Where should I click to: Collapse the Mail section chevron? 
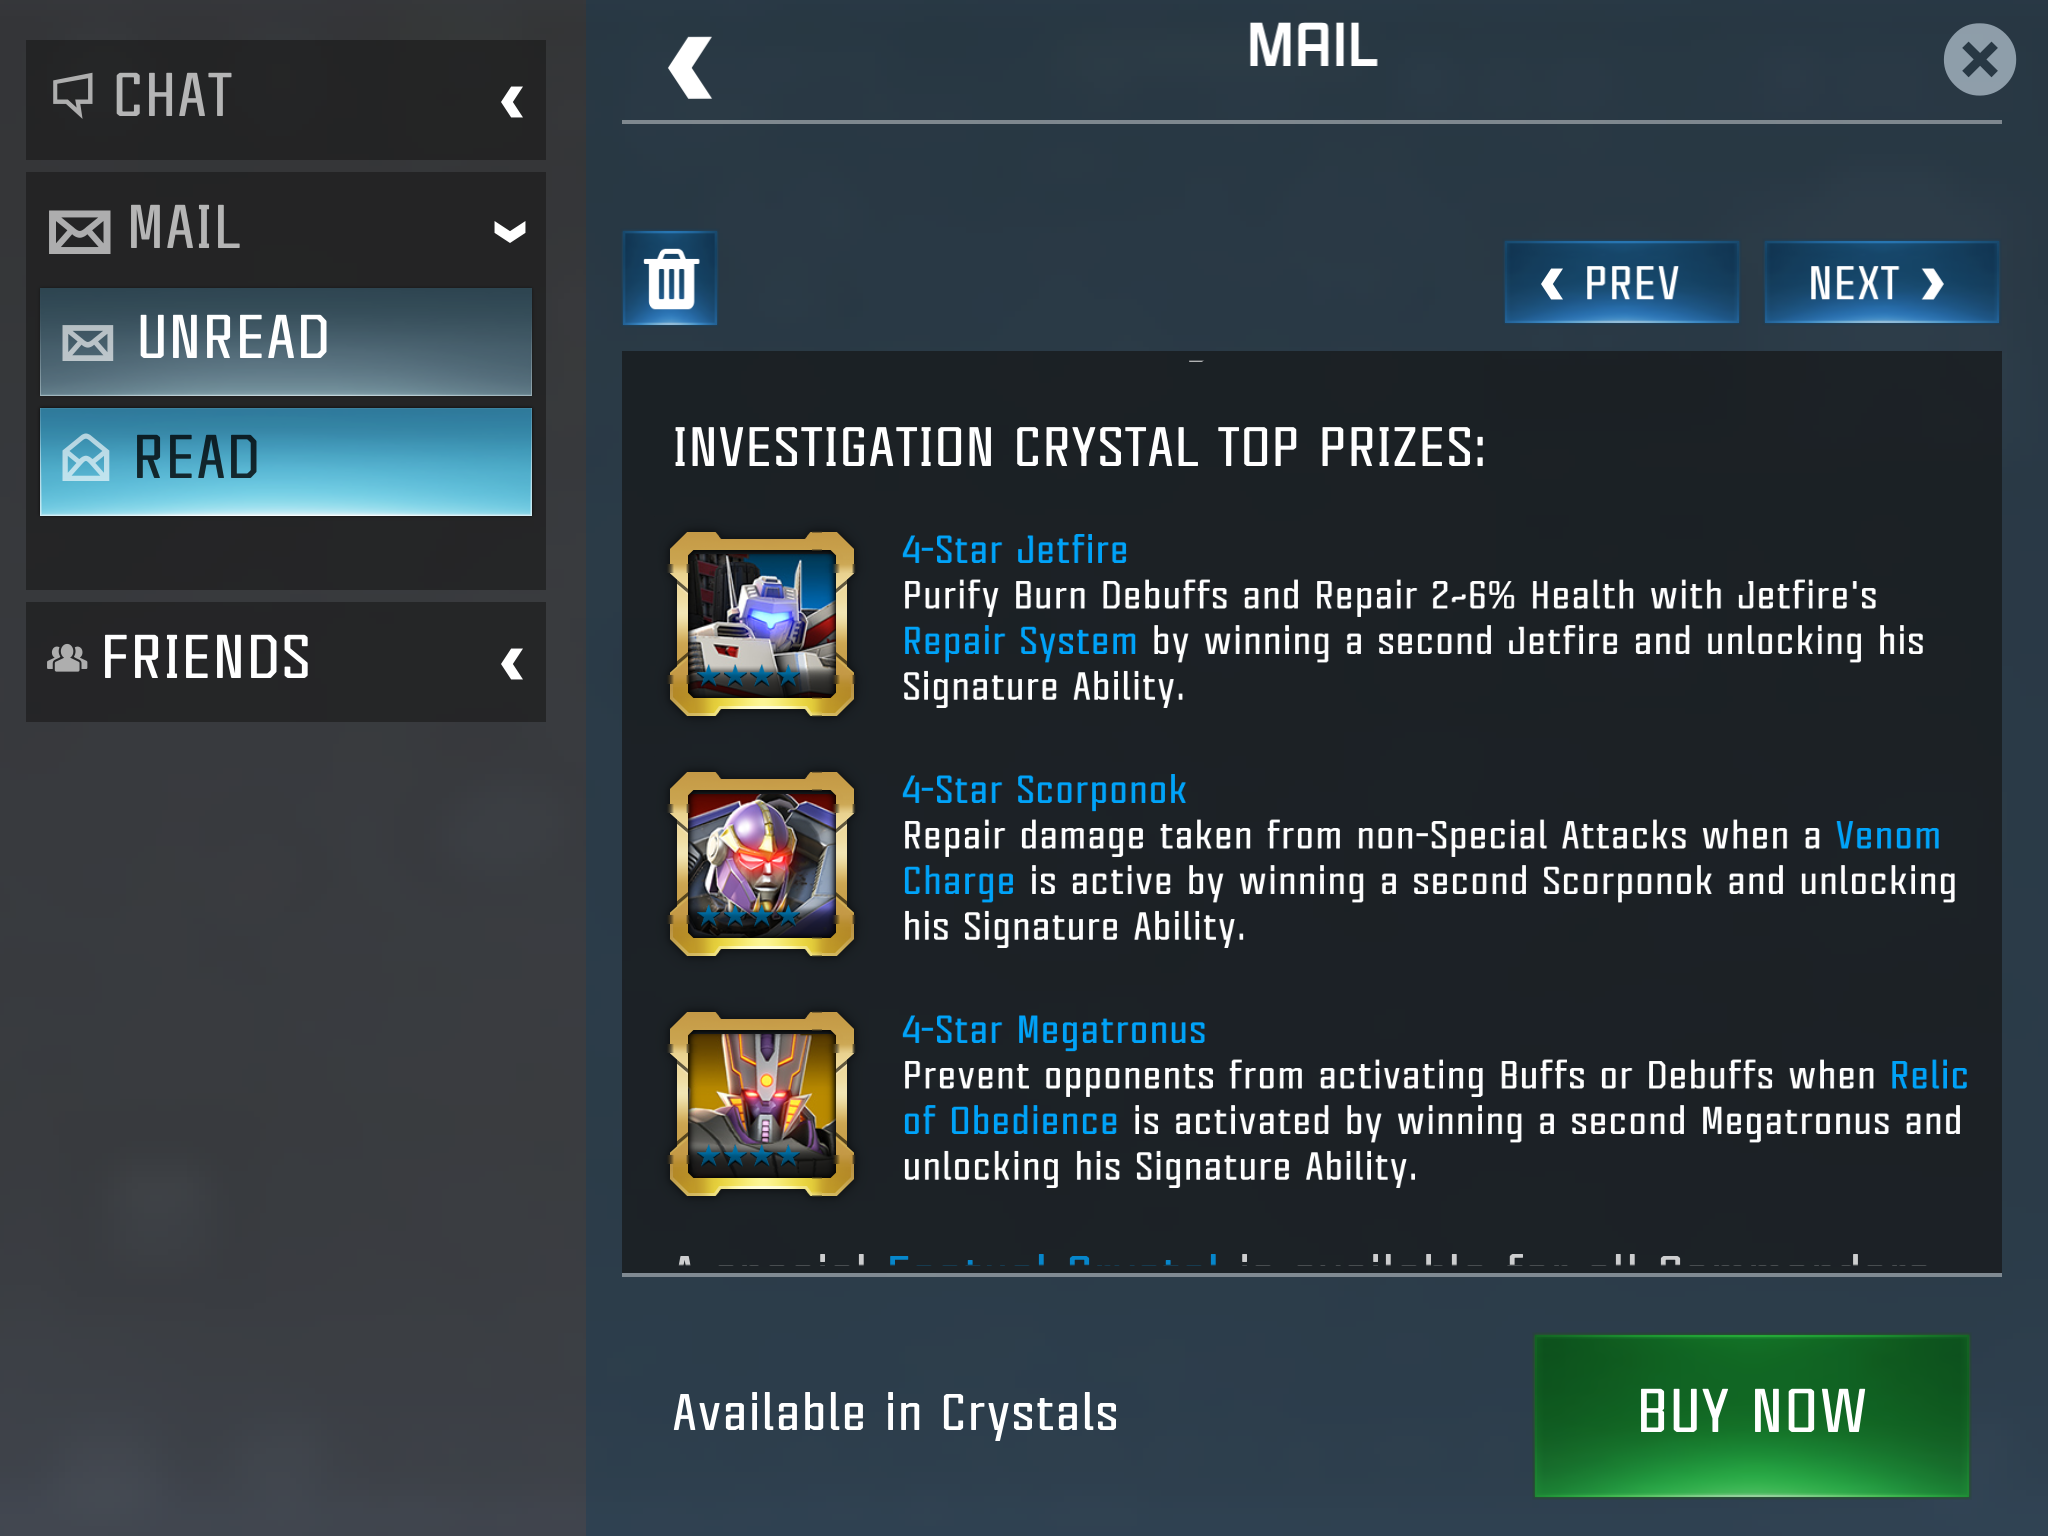pos(510,232)
